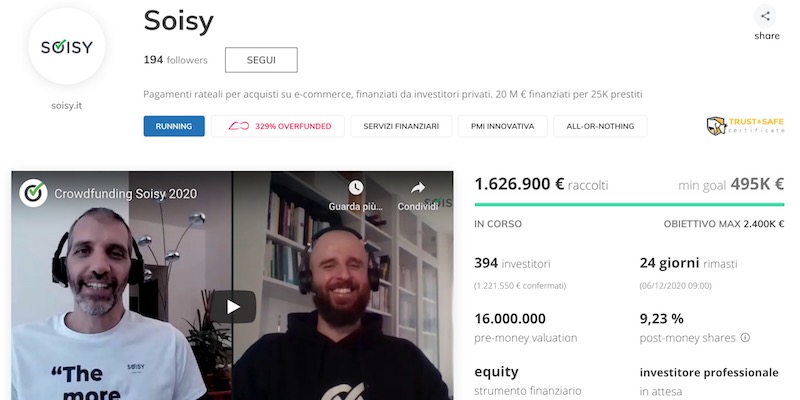The height and width of the screenshot is (400, 800).
Task: Click the 1.626.900 € raccolti amount
Action: (x=541, y=184)
